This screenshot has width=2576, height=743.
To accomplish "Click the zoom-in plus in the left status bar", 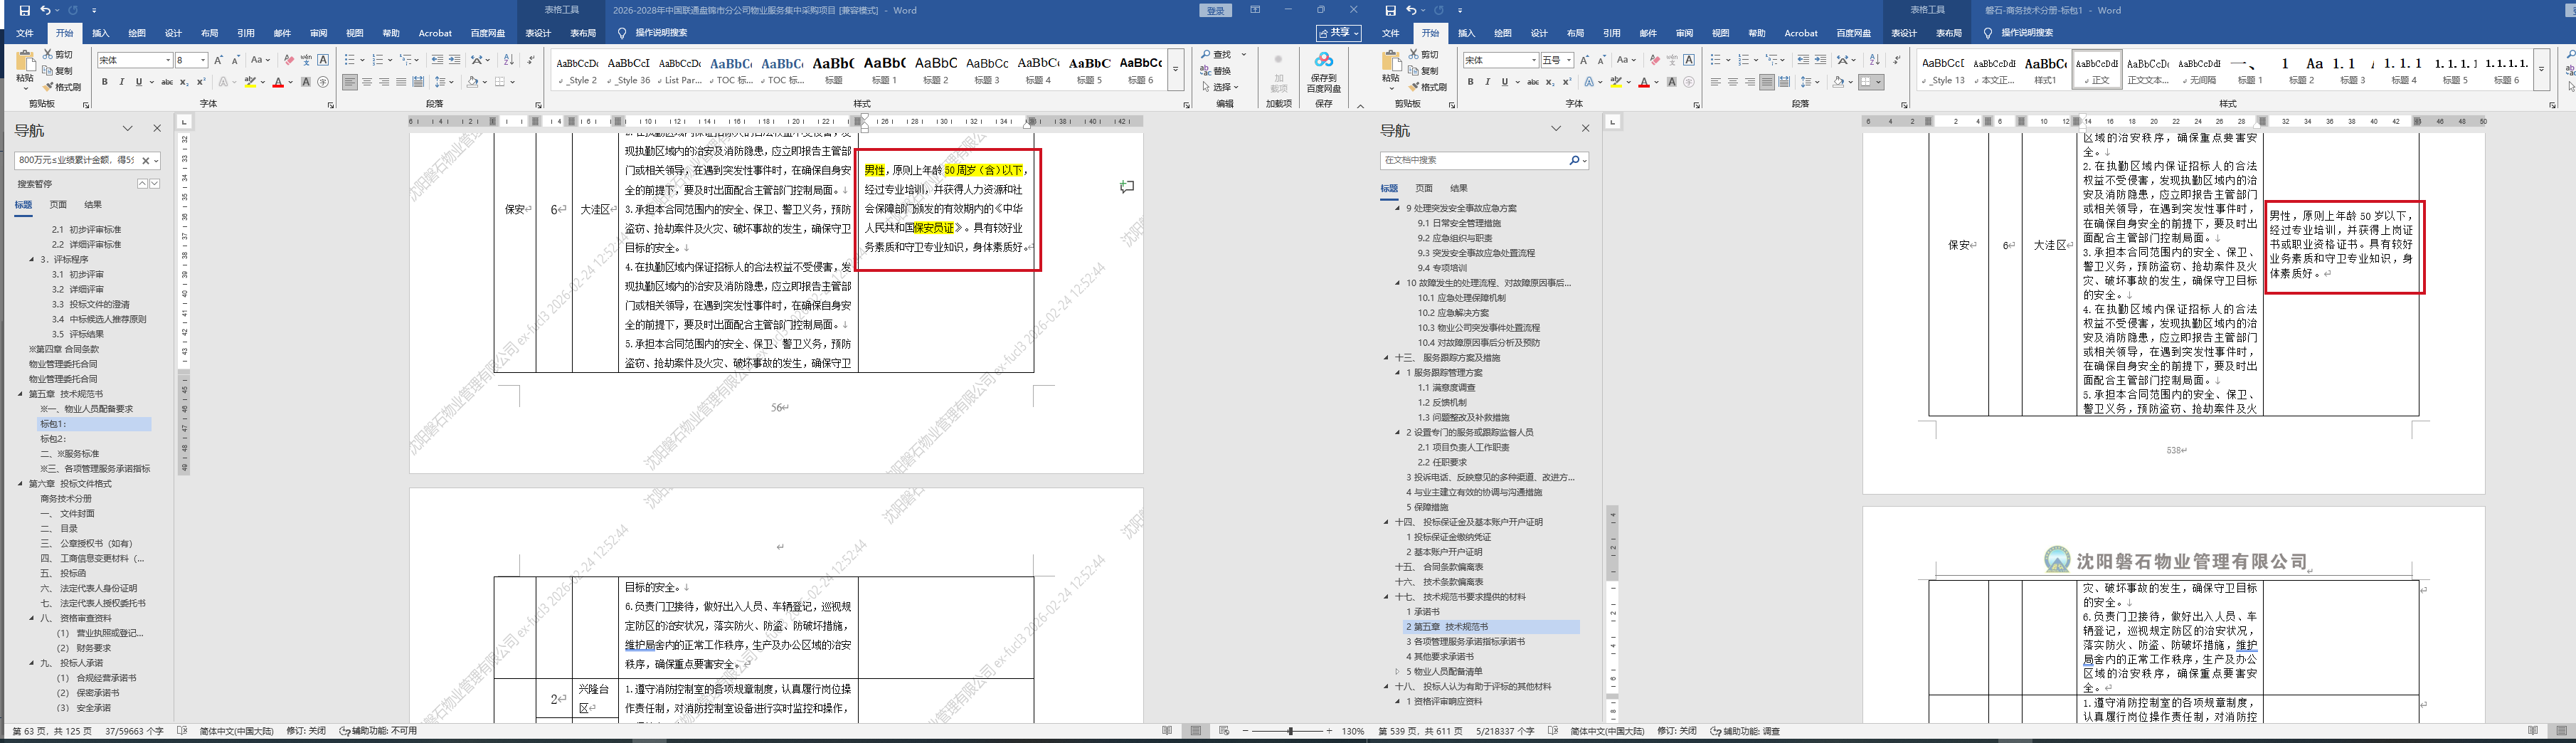I will click(1329, 731).
